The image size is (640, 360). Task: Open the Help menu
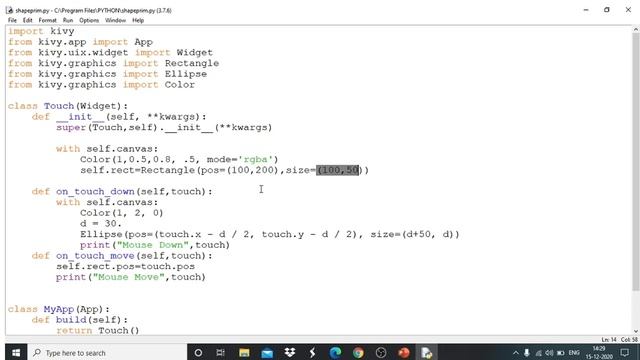(x=138, y=20)
